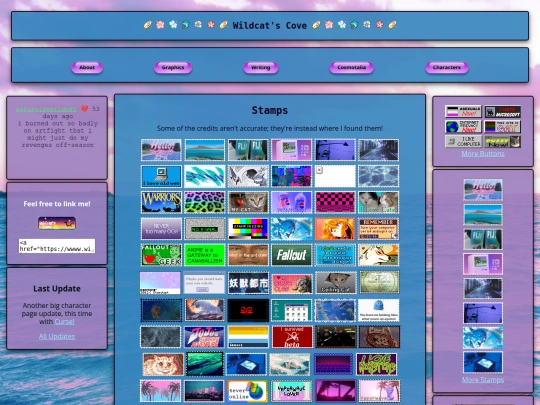Select the 'Remember' computer midnight stamp
540x405 pixels.
click(x=378, y=229)
